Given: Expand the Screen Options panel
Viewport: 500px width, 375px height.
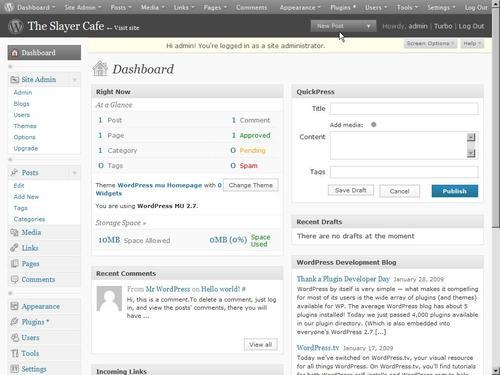Looking at the screenshot, I should tap(430, 44).
